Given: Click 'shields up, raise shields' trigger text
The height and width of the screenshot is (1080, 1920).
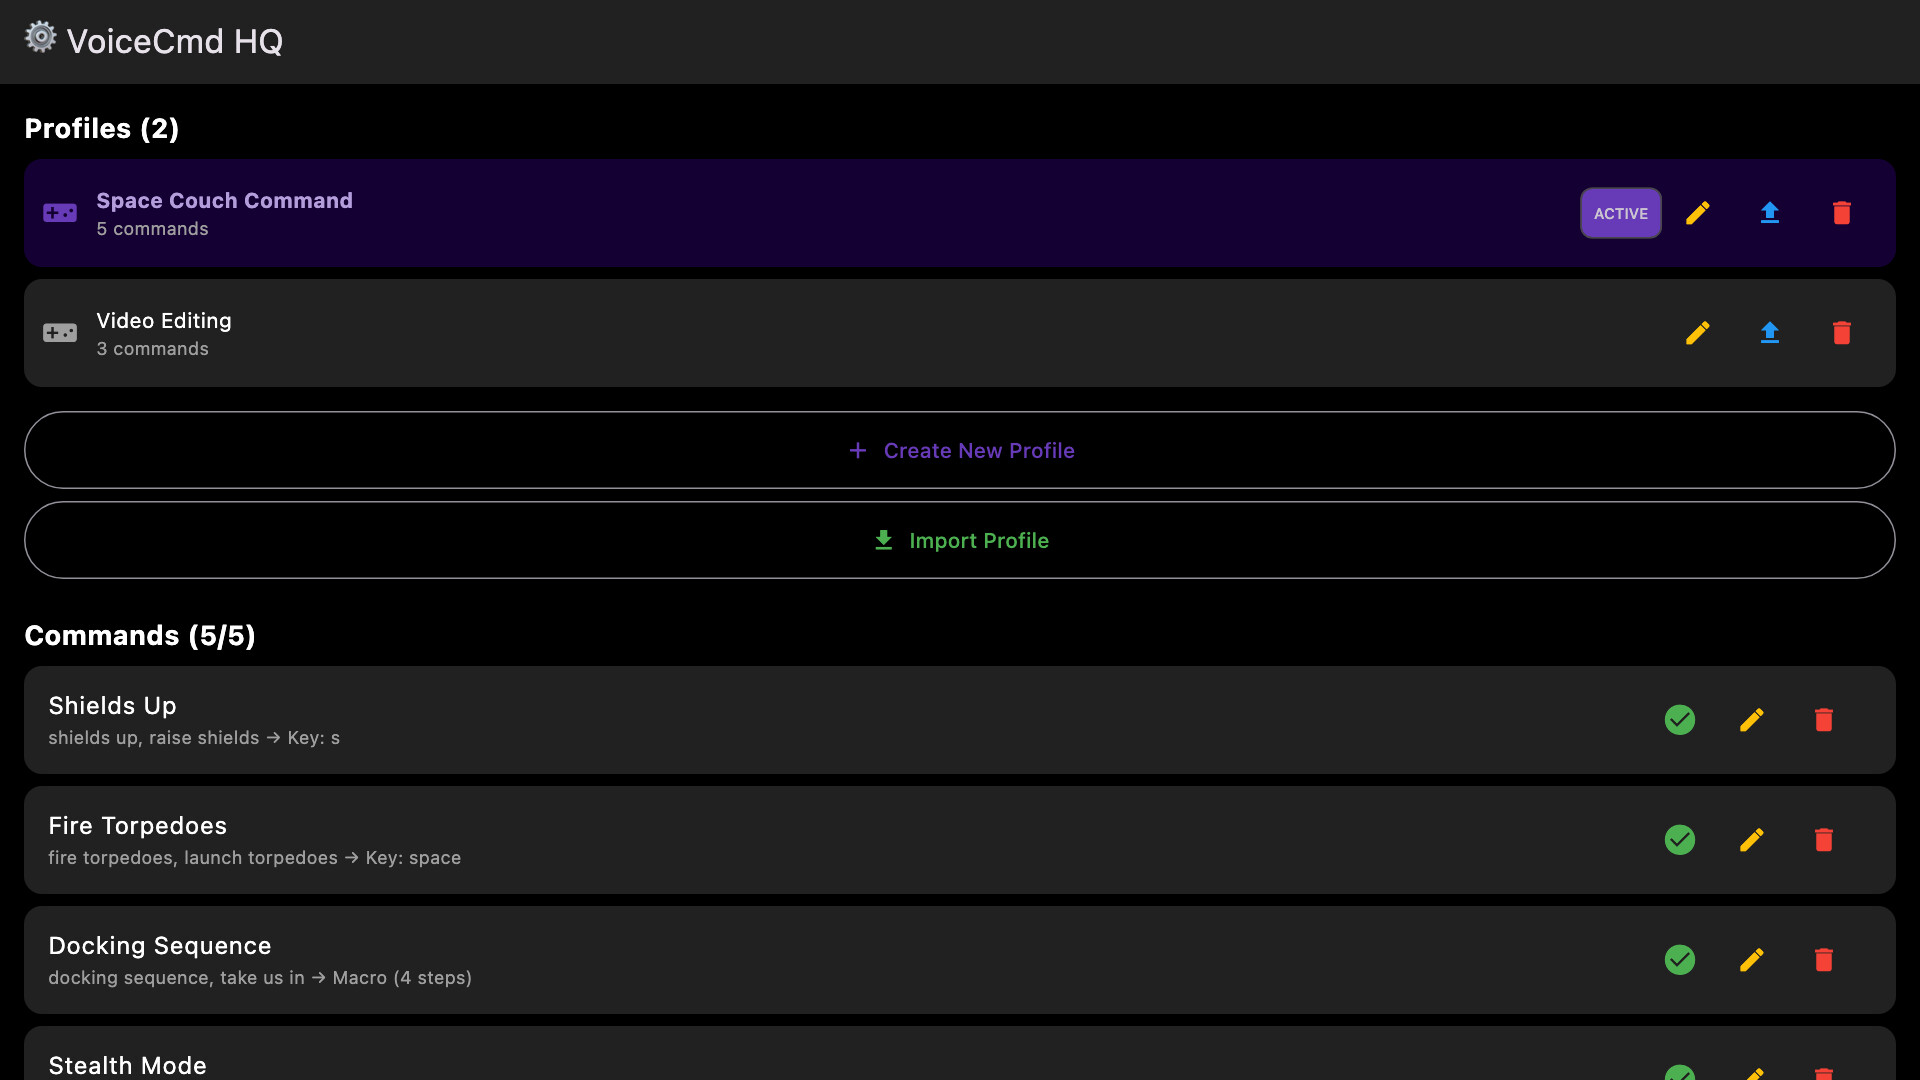Looking at the screenshot, I should tap(154, 738).
